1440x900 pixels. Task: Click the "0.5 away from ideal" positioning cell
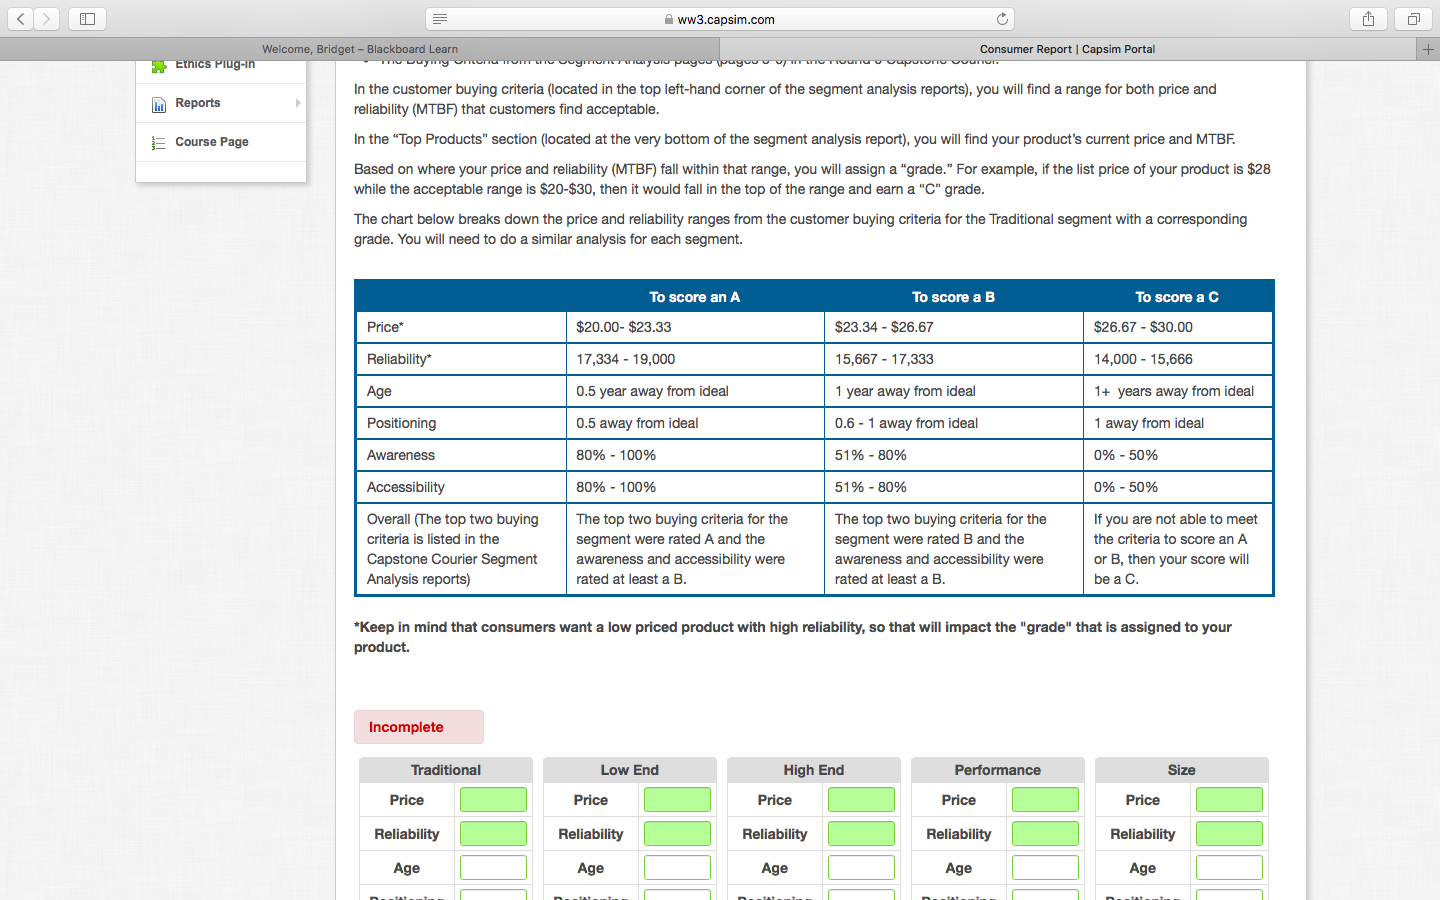(695, 423)
